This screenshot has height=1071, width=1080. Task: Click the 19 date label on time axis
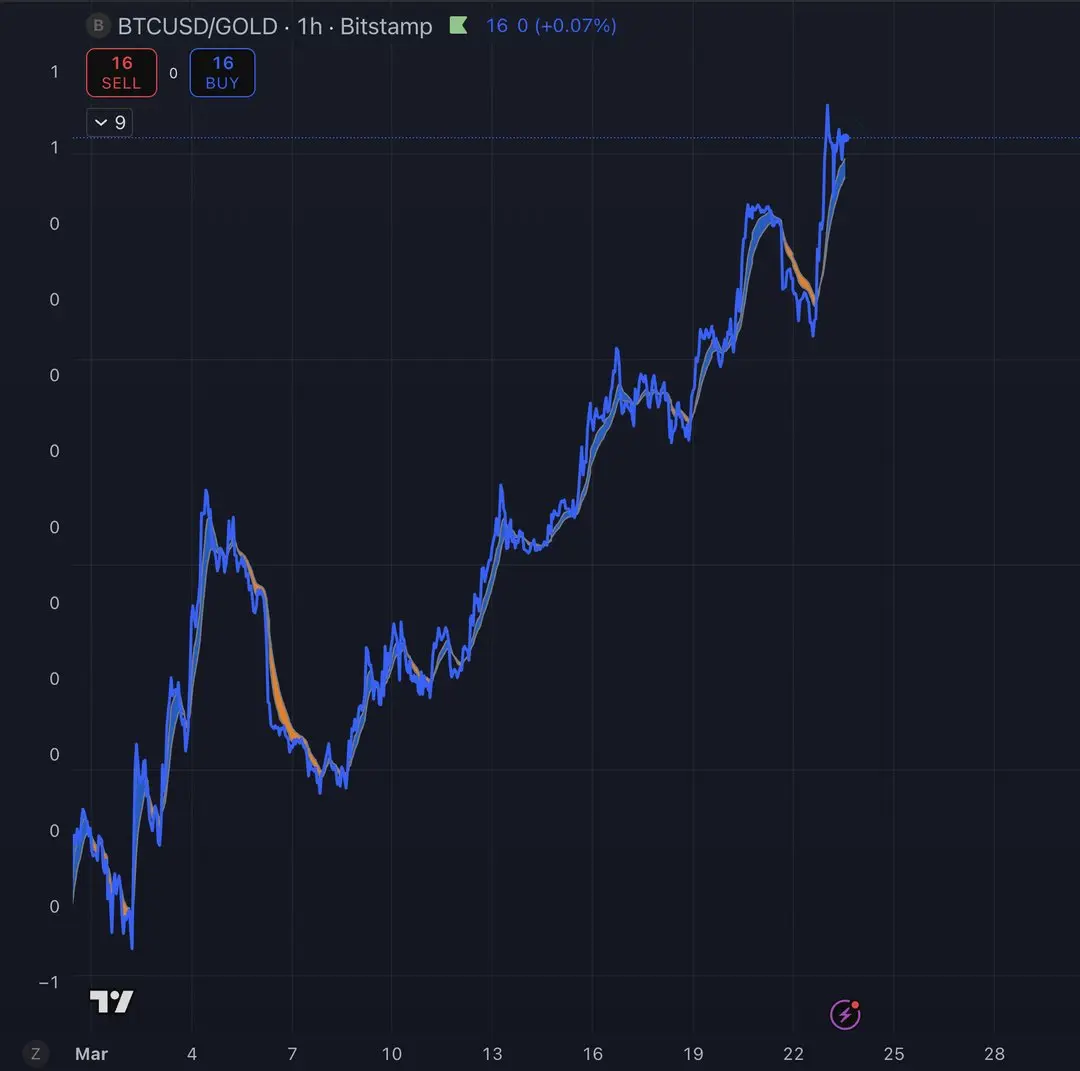click(x=693, y=1054)
